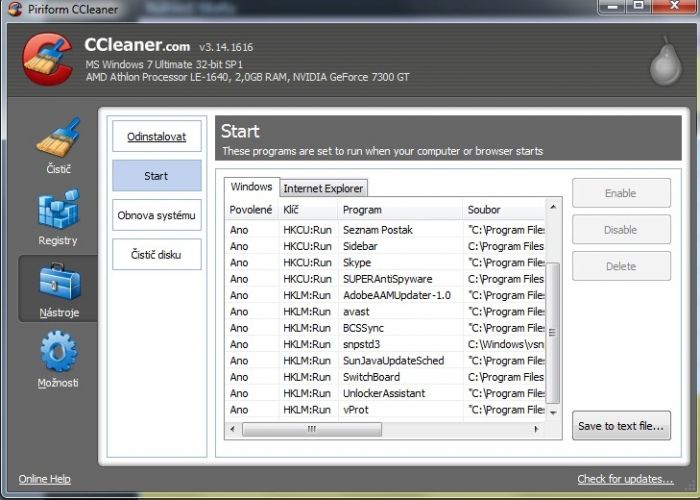Click Save to text file button
This screenshot has width=700, height=500.
tap(621, 425)
